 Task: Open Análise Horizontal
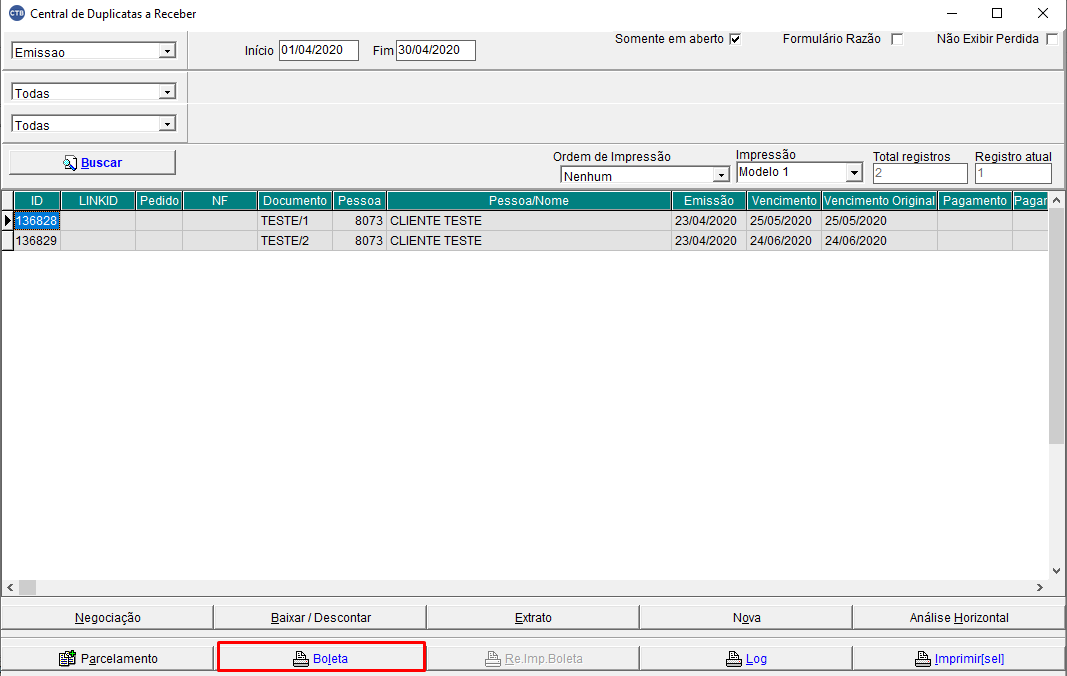(959, 617)
